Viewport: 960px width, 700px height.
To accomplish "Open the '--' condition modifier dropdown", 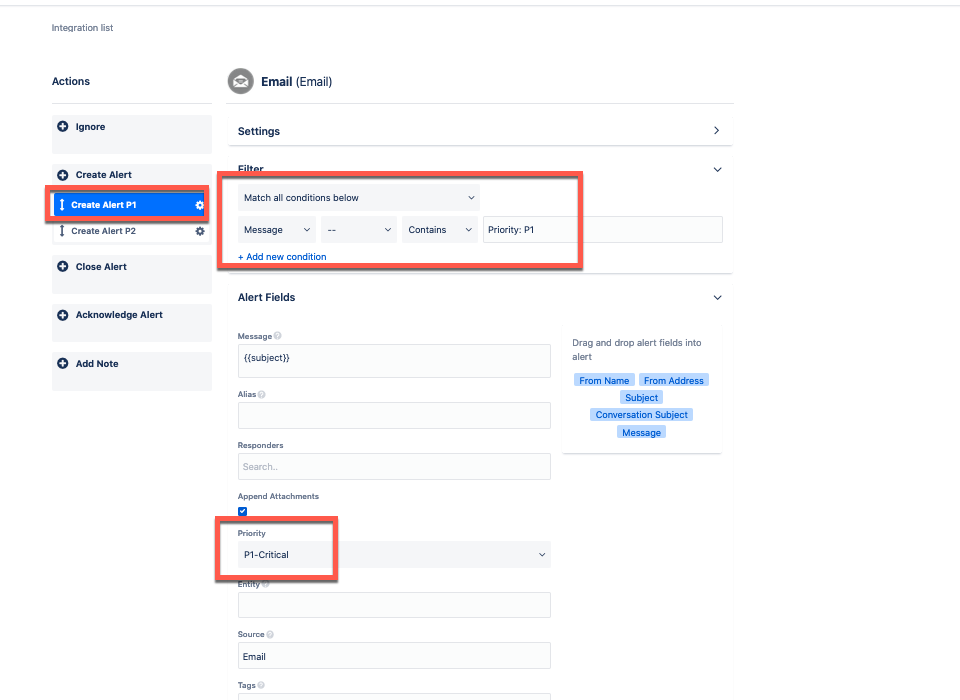I will (359, 230).
